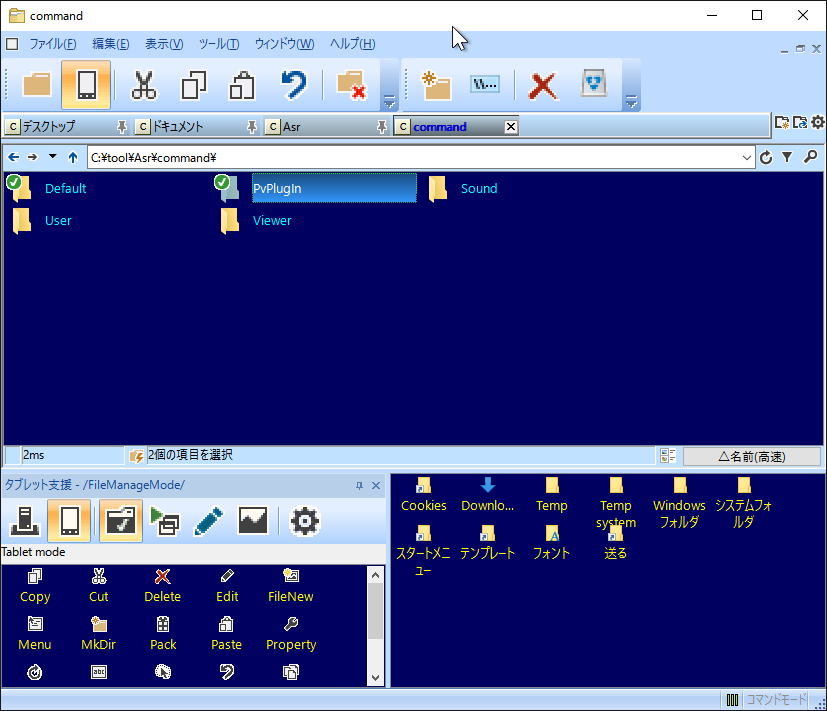Toggle the tablet mode button in top toolbar
The image size is (827, 711).
85,85
